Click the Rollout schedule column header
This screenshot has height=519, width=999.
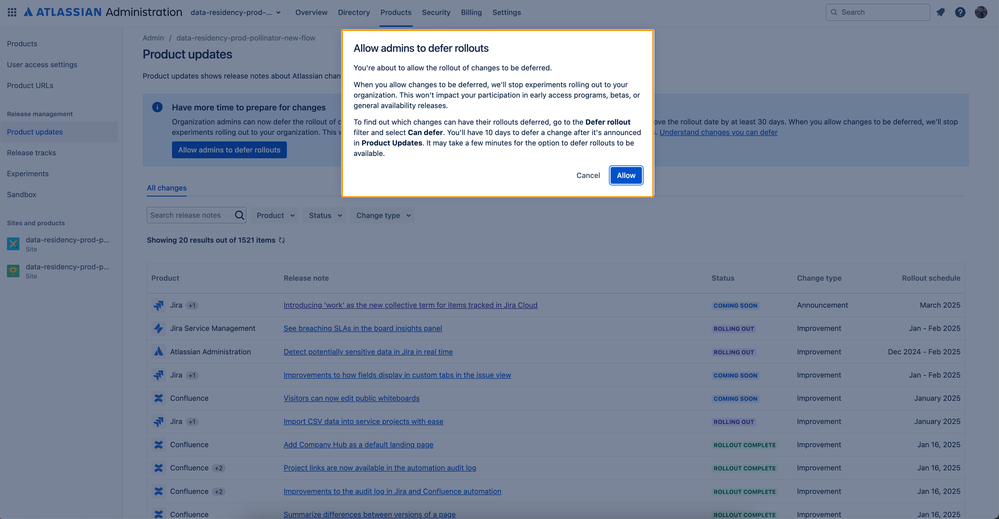[931, 278]
